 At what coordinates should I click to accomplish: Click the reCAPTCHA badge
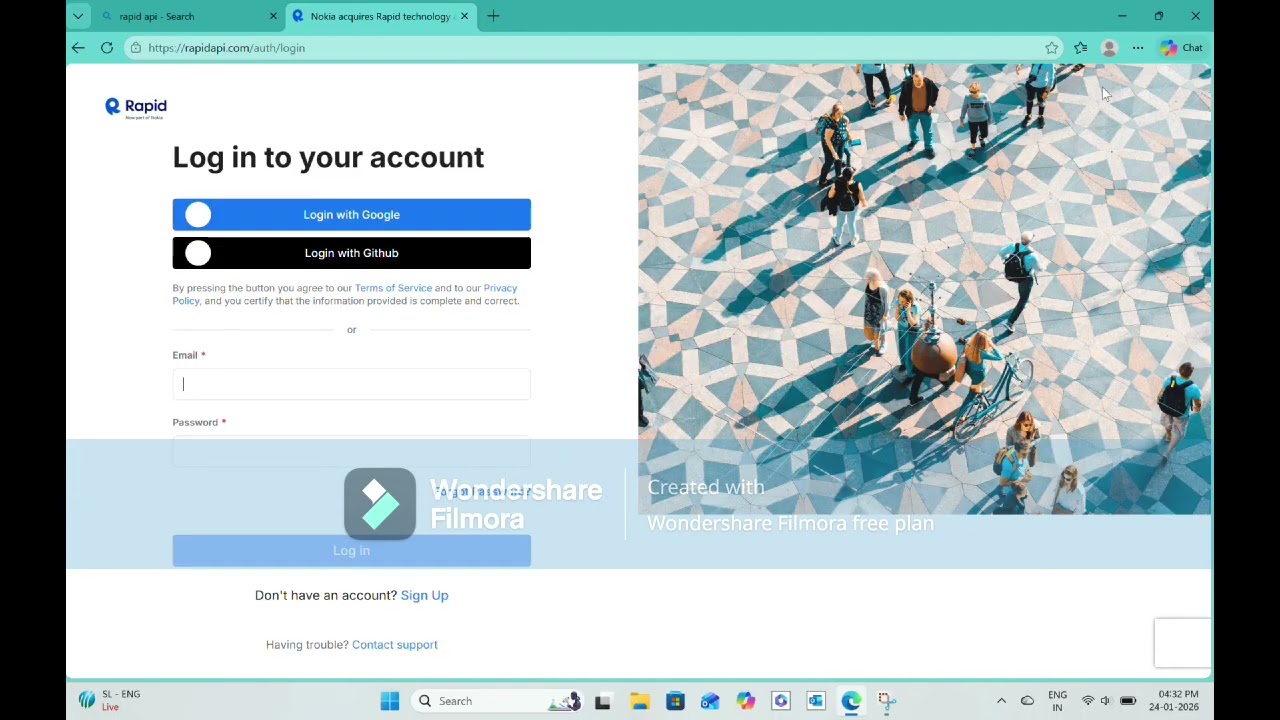pos(1182,643)
